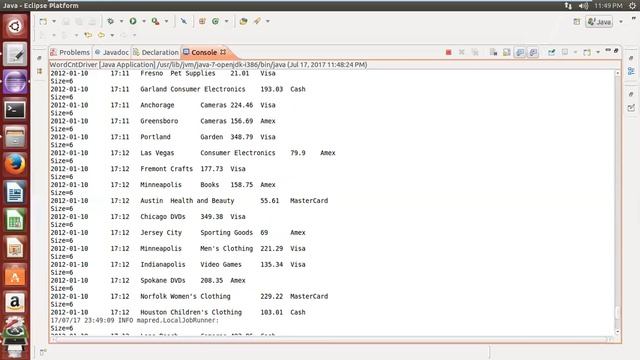Click the Package Explorer icon in left trim

point(40,71)
